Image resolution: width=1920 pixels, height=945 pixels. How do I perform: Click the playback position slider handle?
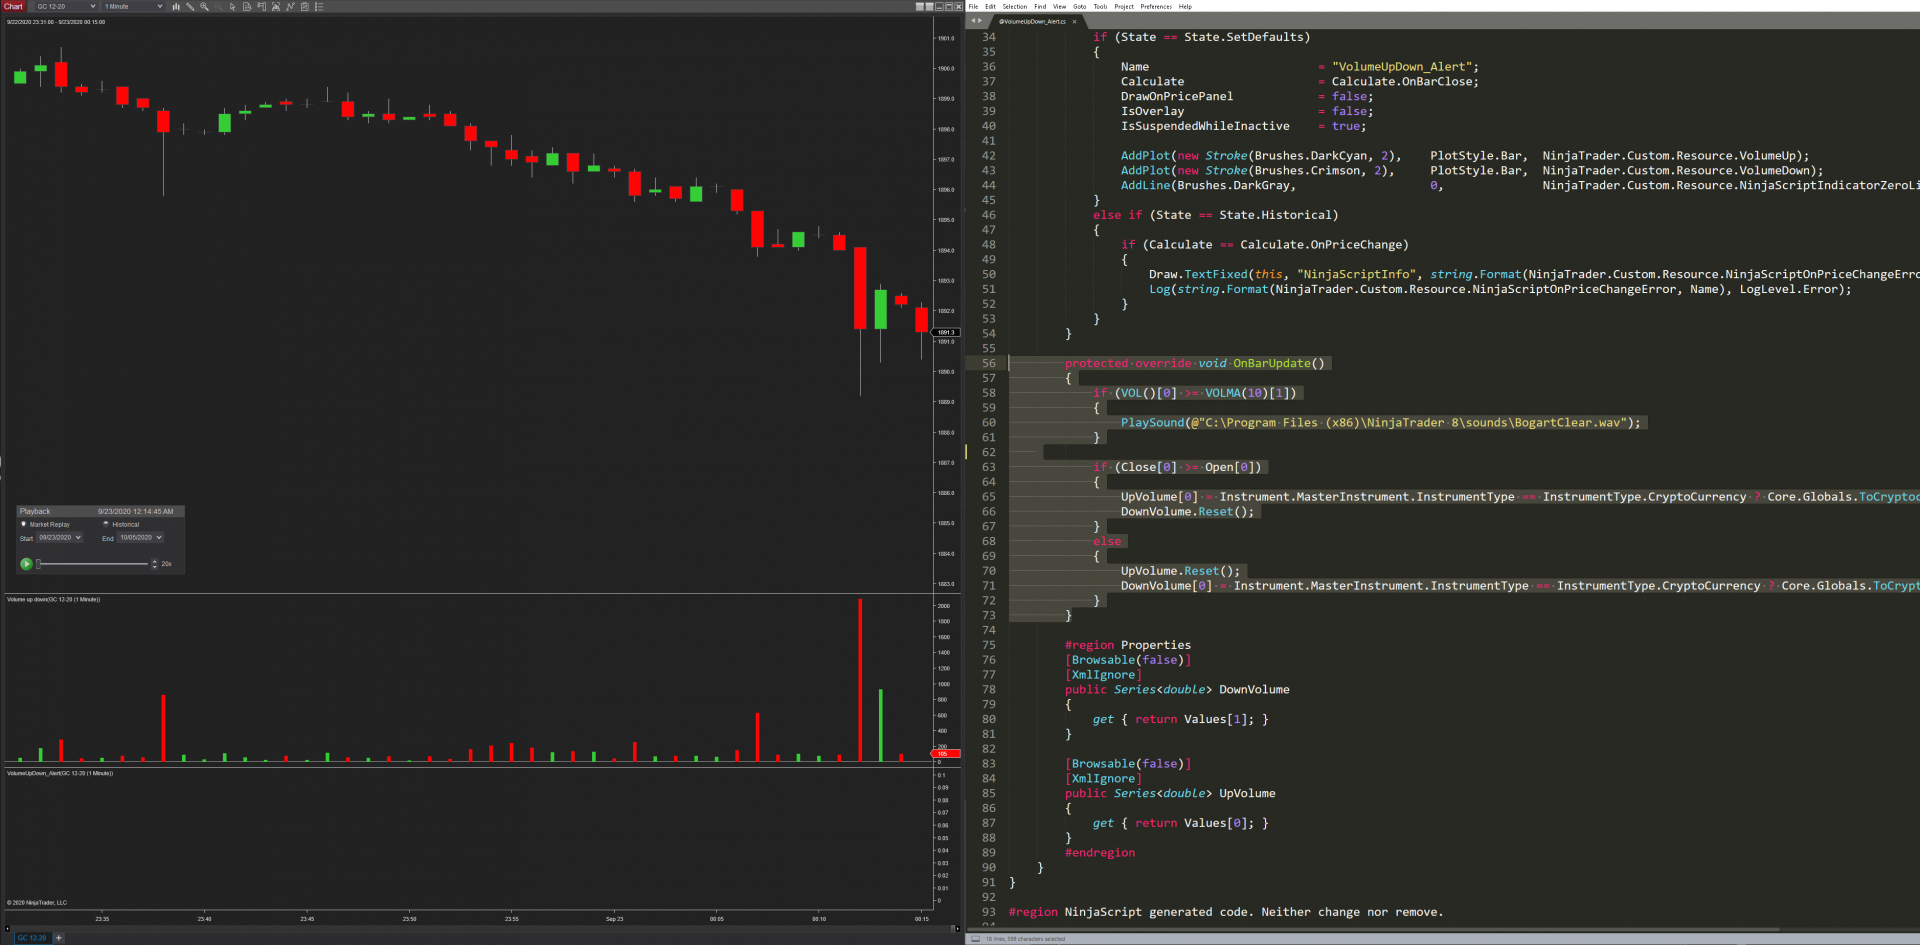pos(39,564)
